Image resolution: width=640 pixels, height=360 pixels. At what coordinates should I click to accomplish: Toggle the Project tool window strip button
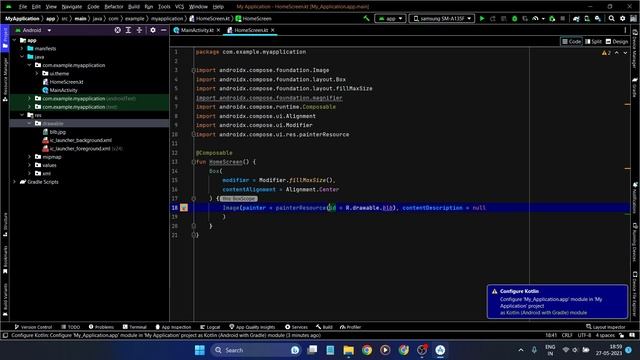(x=5, y=39)
